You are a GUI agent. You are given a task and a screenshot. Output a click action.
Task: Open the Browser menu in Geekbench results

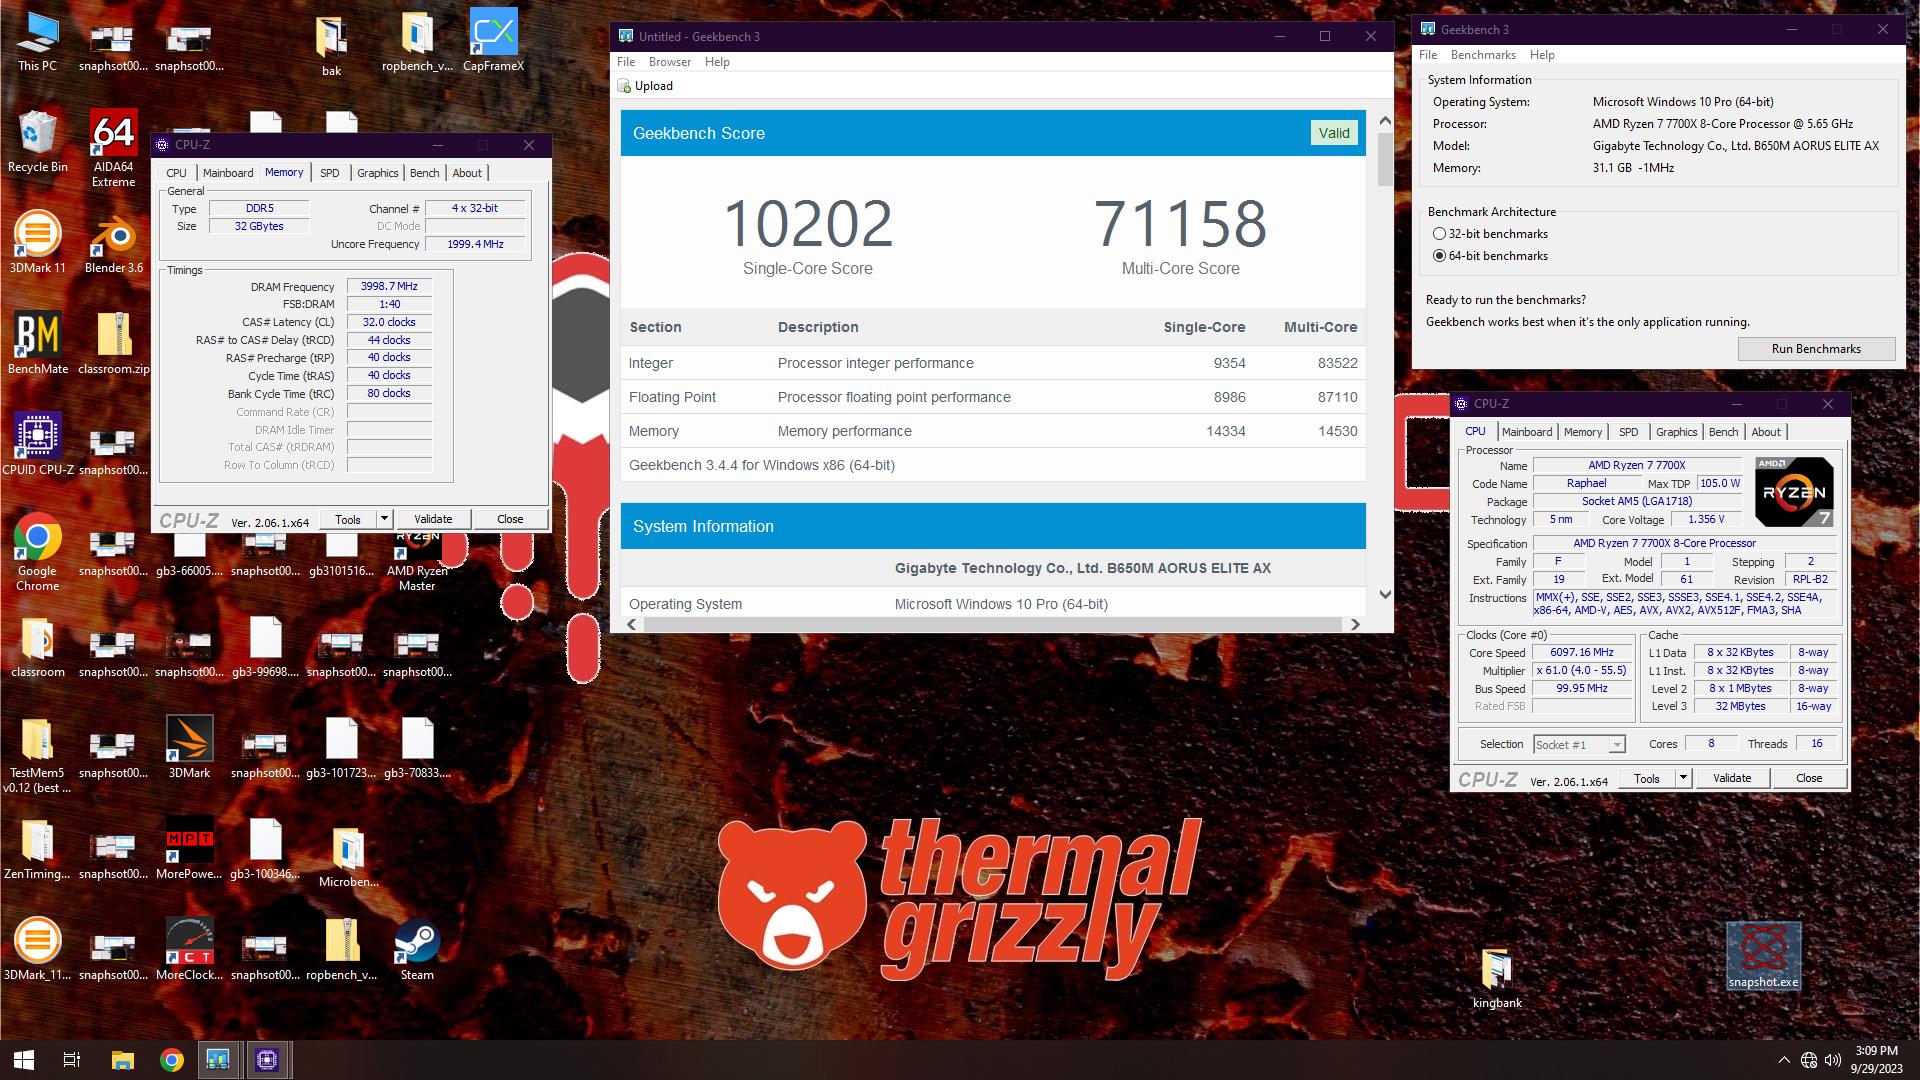(669, 62)
